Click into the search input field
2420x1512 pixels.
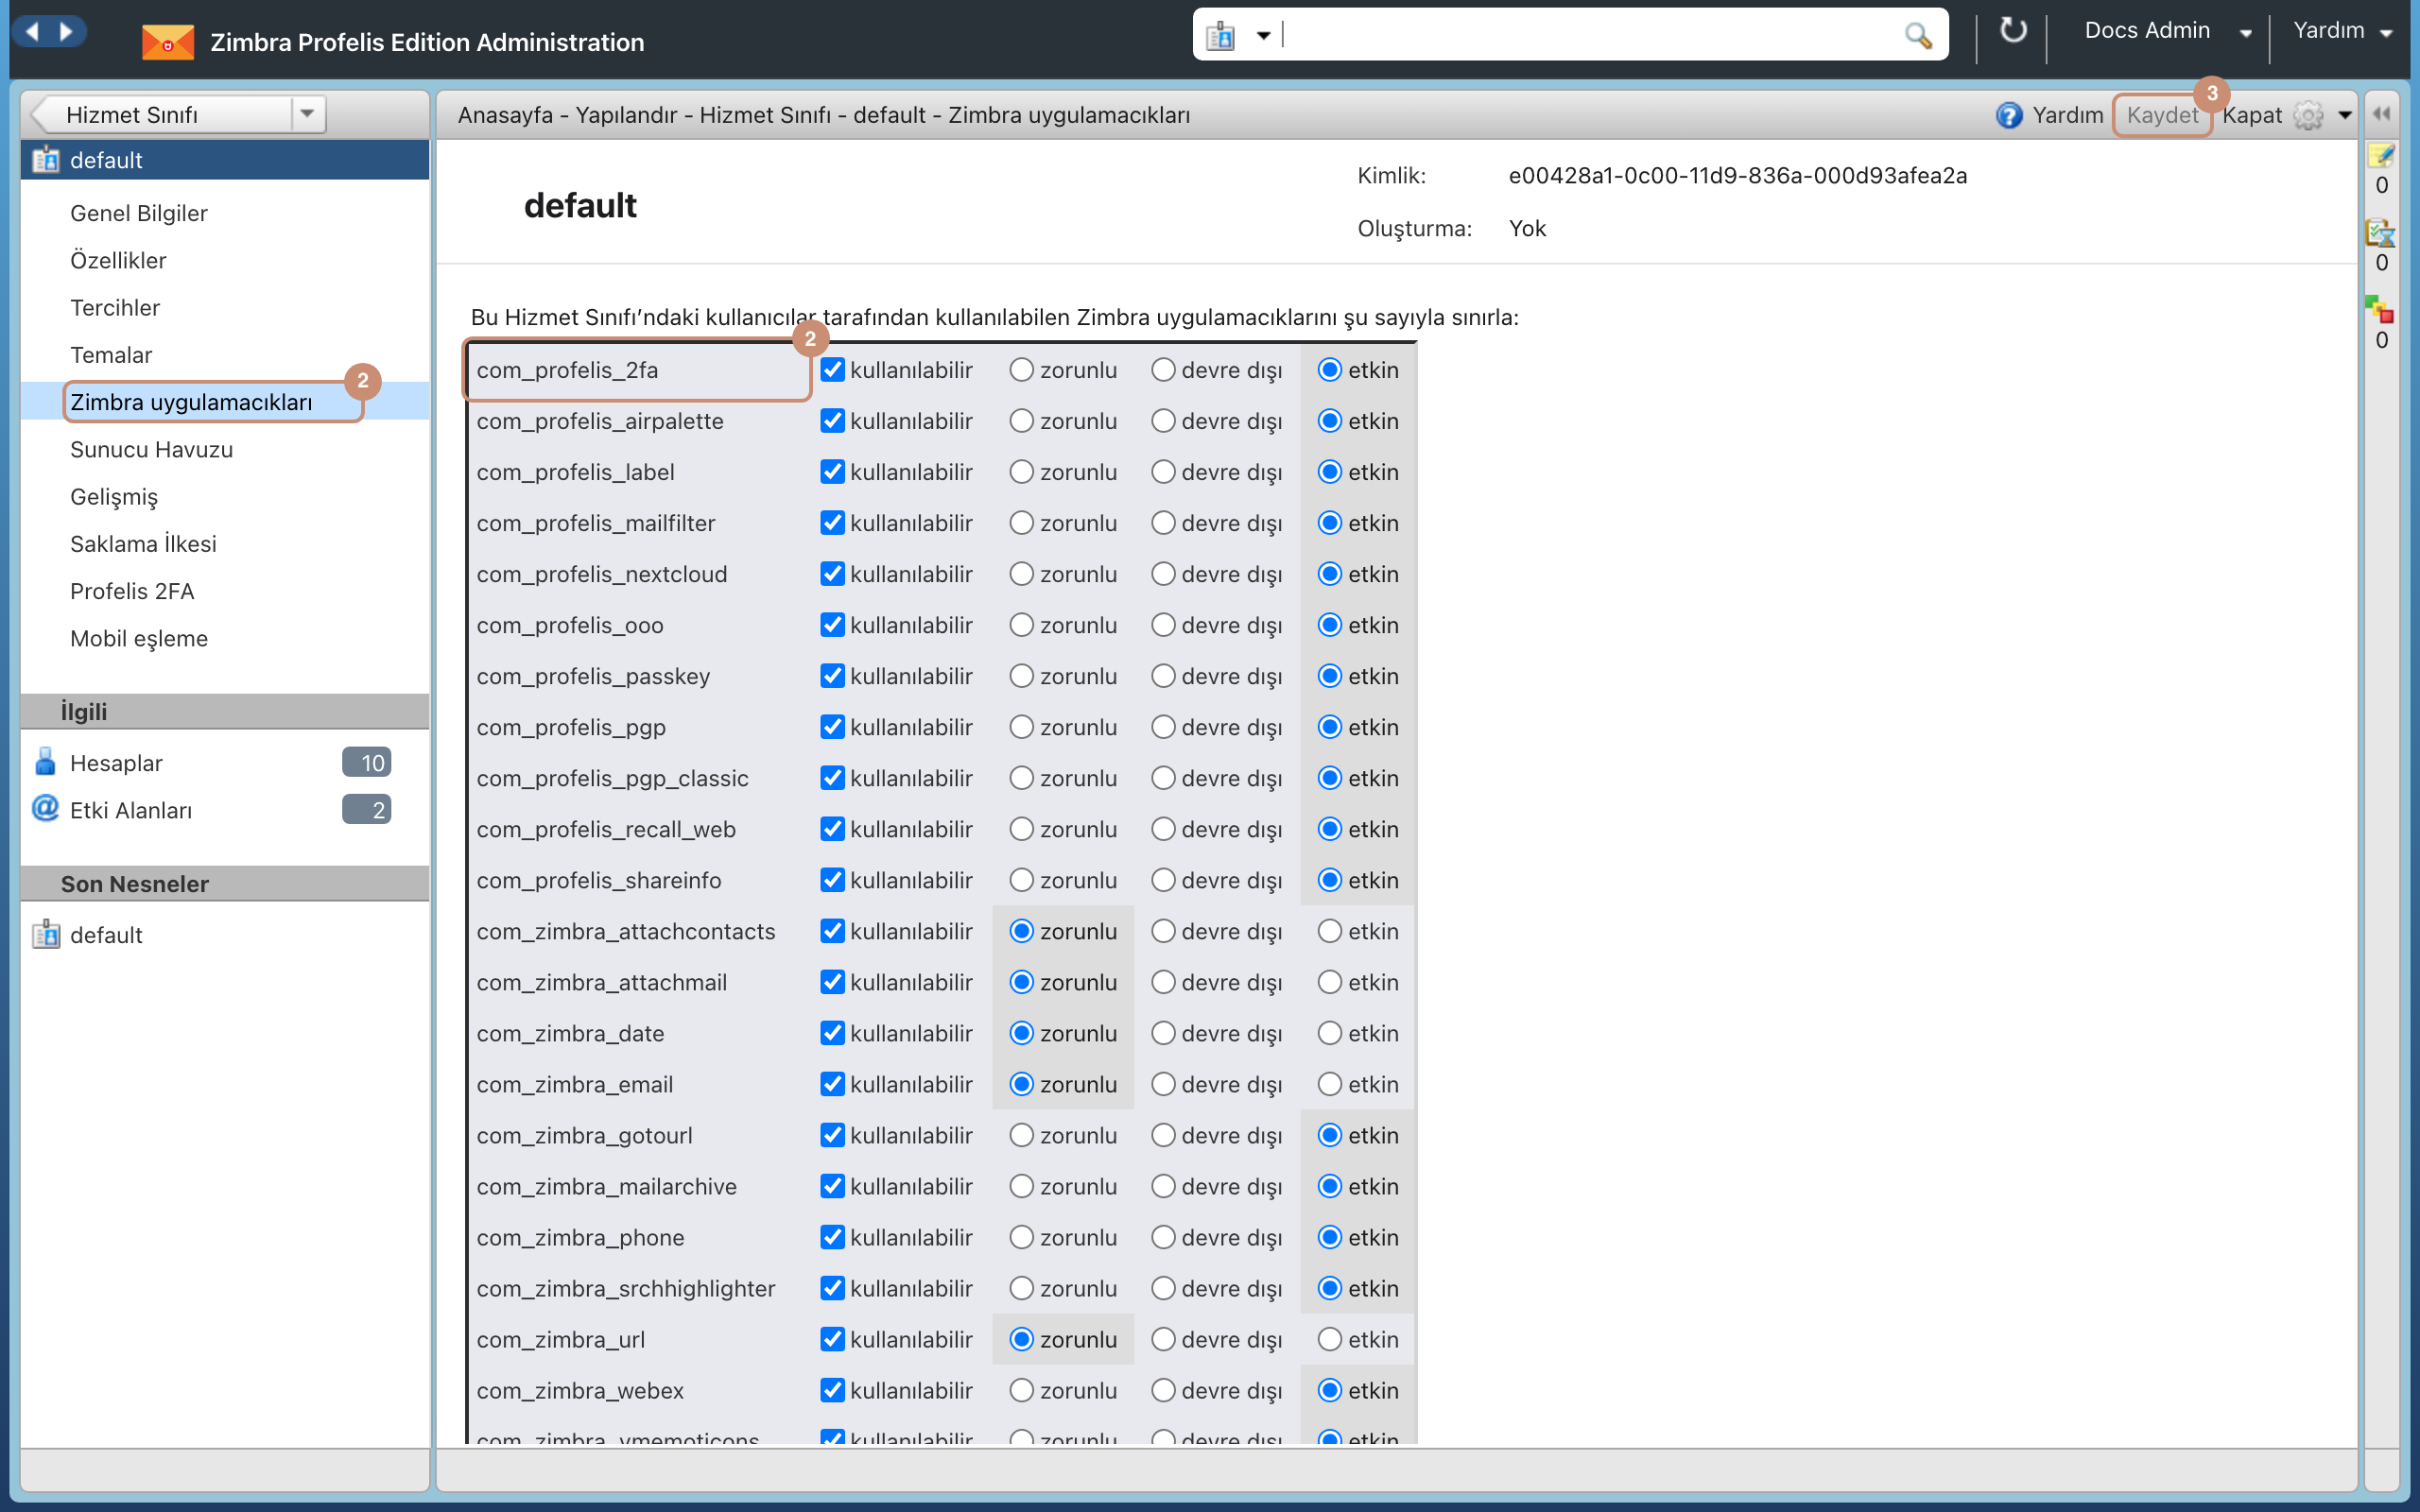[1590, 36]
